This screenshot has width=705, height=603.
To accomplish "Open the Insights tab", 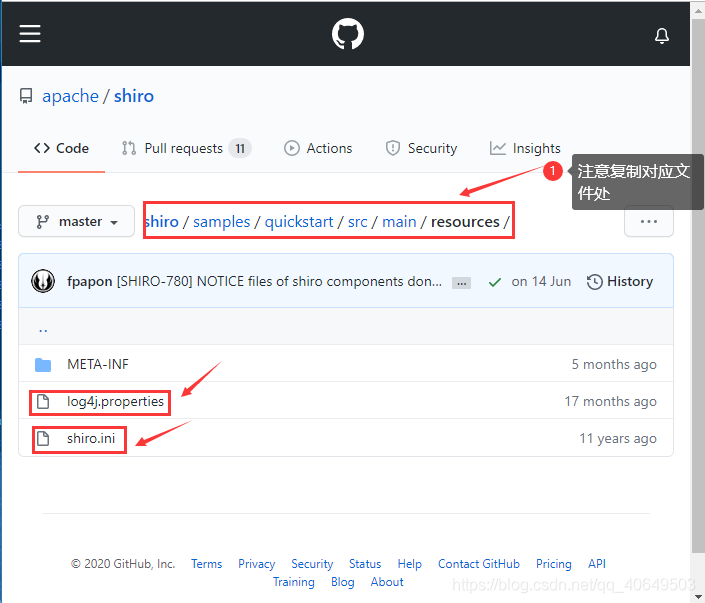I will (x=525, y=148).
